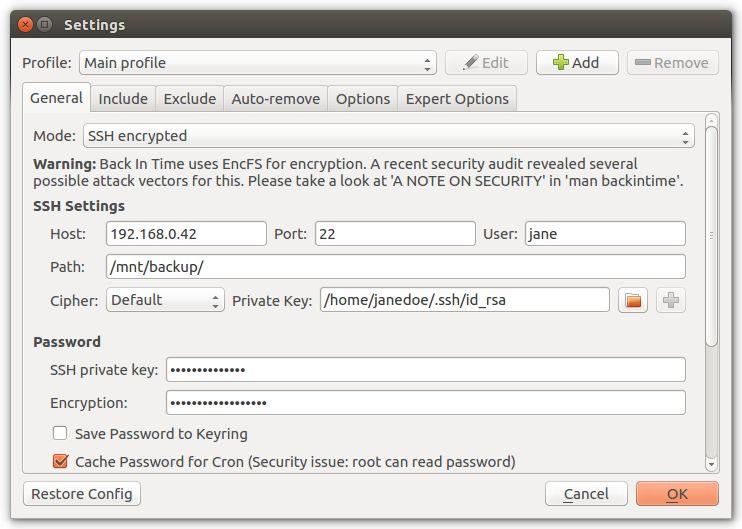Switch to the Include tab
Screen dimensions: 742x529
(123, 98)
